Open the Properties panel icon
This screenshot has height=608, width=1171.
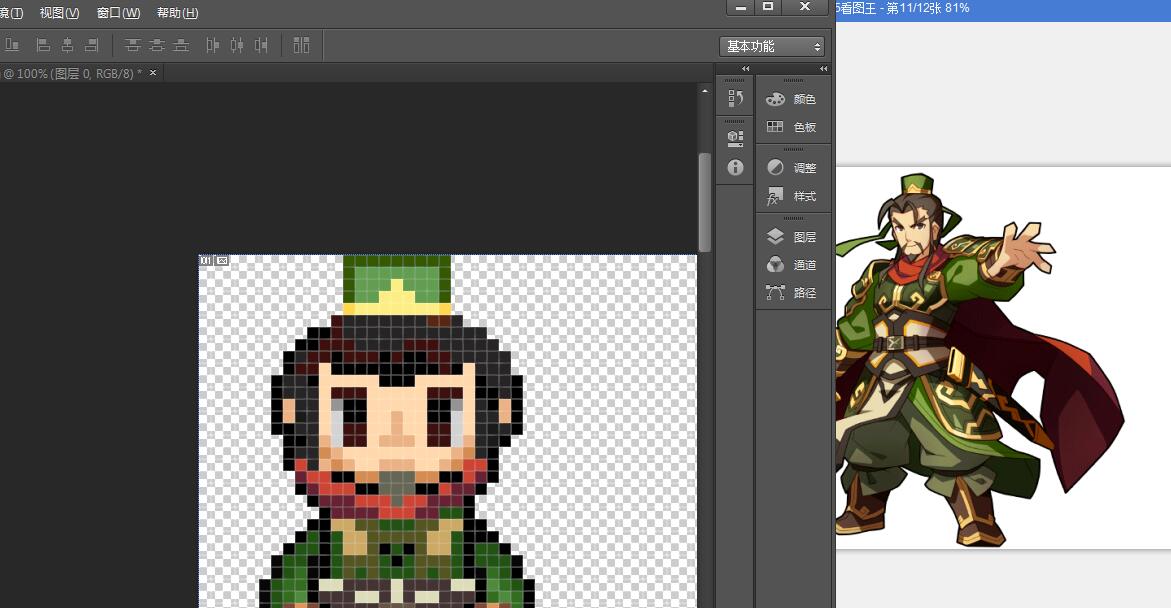(736, 138)
